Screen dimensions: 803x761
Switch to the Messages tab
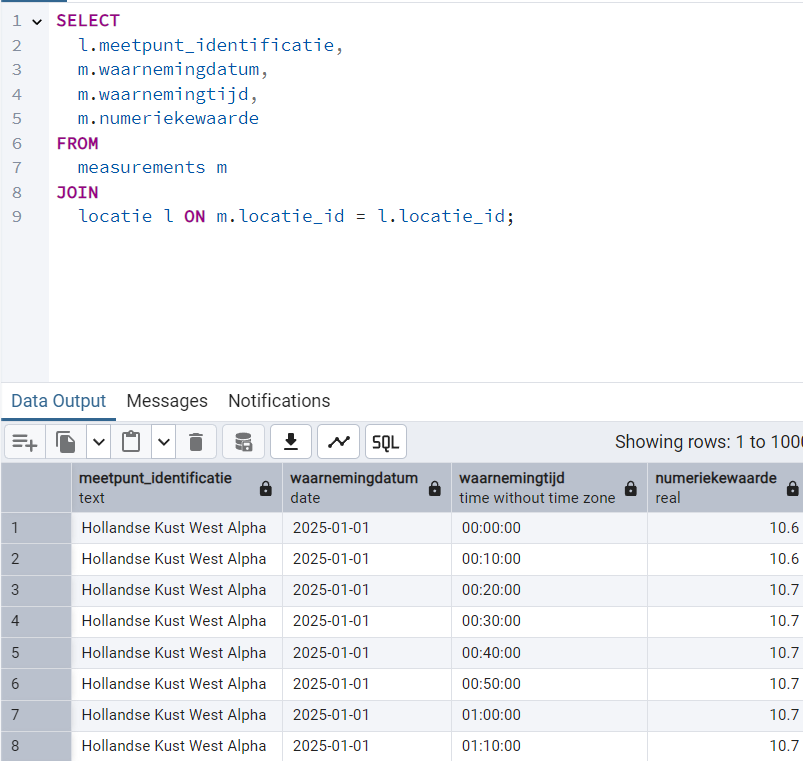(x=167, y=401)
